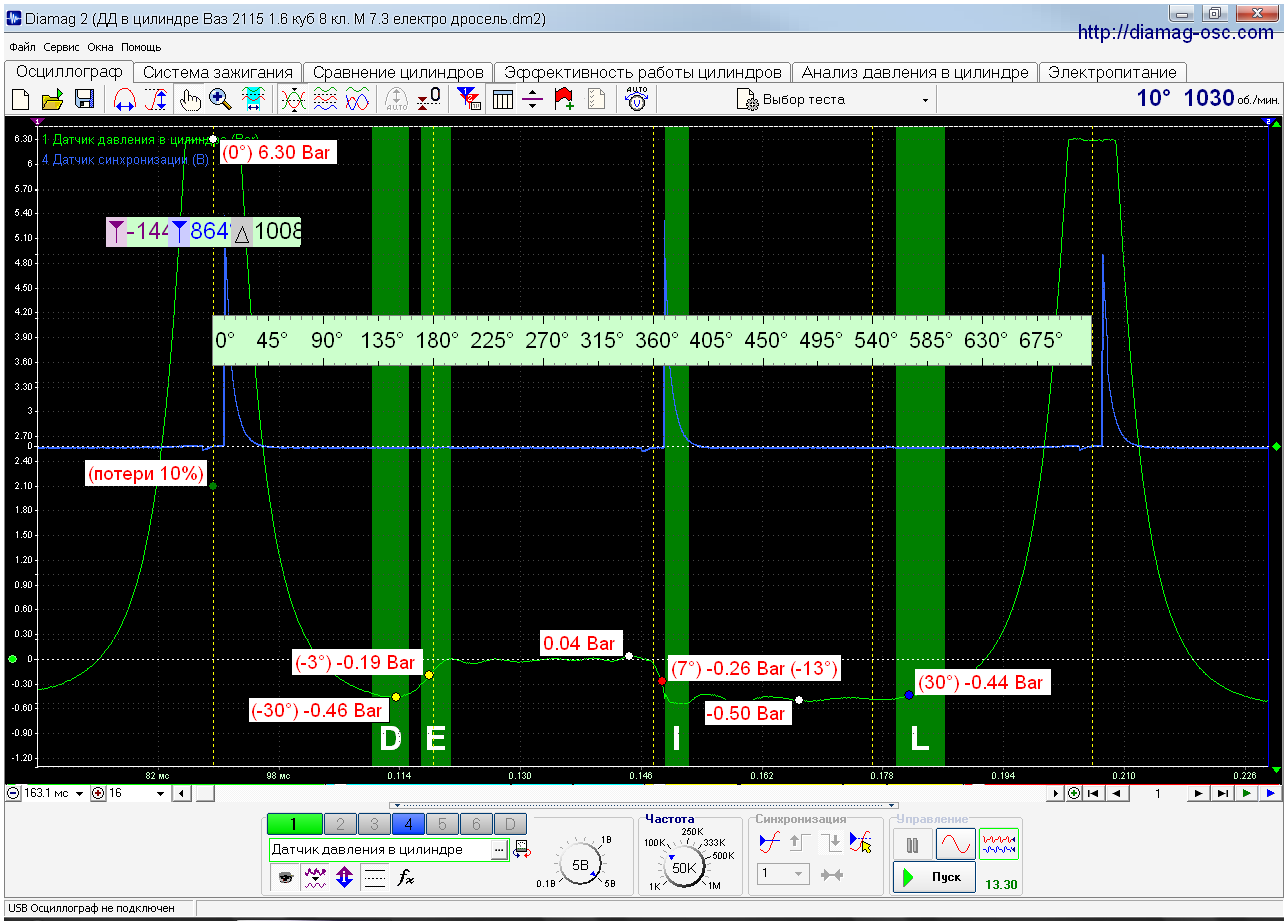Click the stacked waveforms display mode icon
The image size is (1288, 921).
325,99
